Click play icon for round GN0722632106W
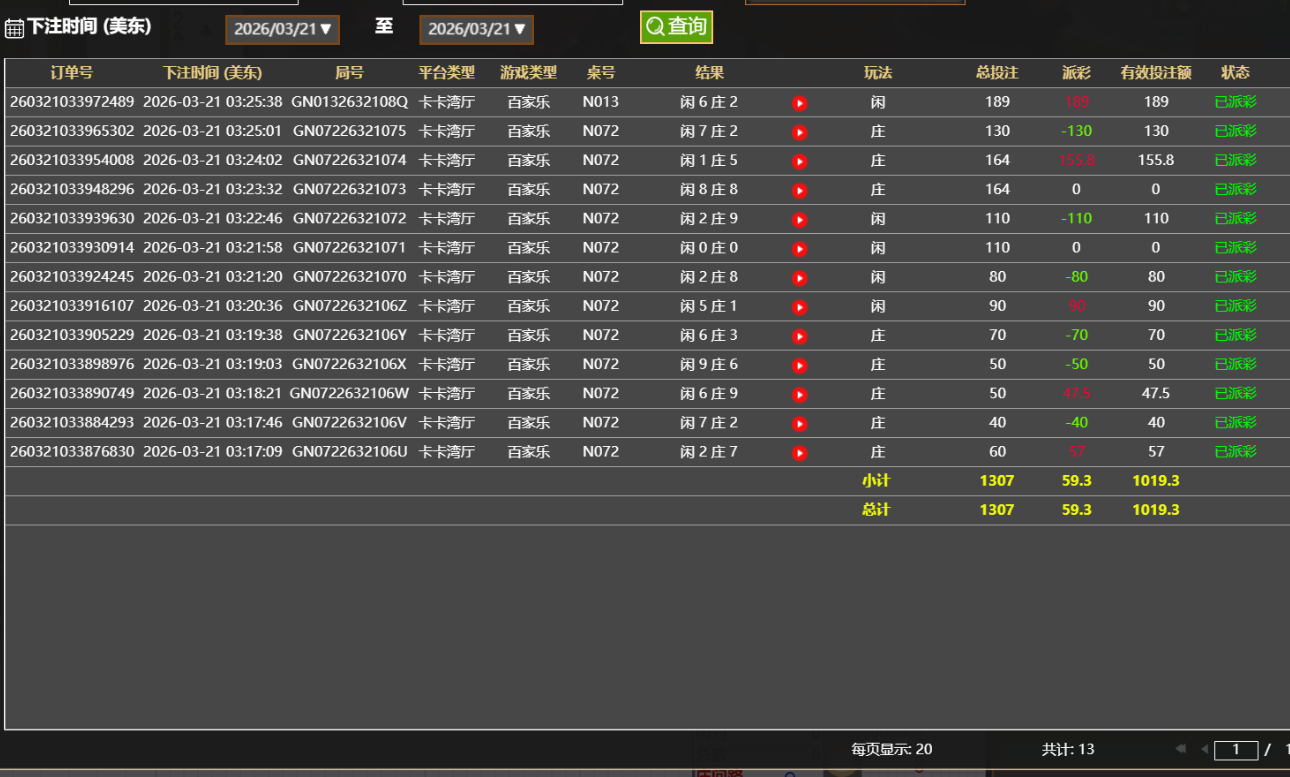Image resolution: width=1290 pixels, height=777 pixels. coord(799,395)
